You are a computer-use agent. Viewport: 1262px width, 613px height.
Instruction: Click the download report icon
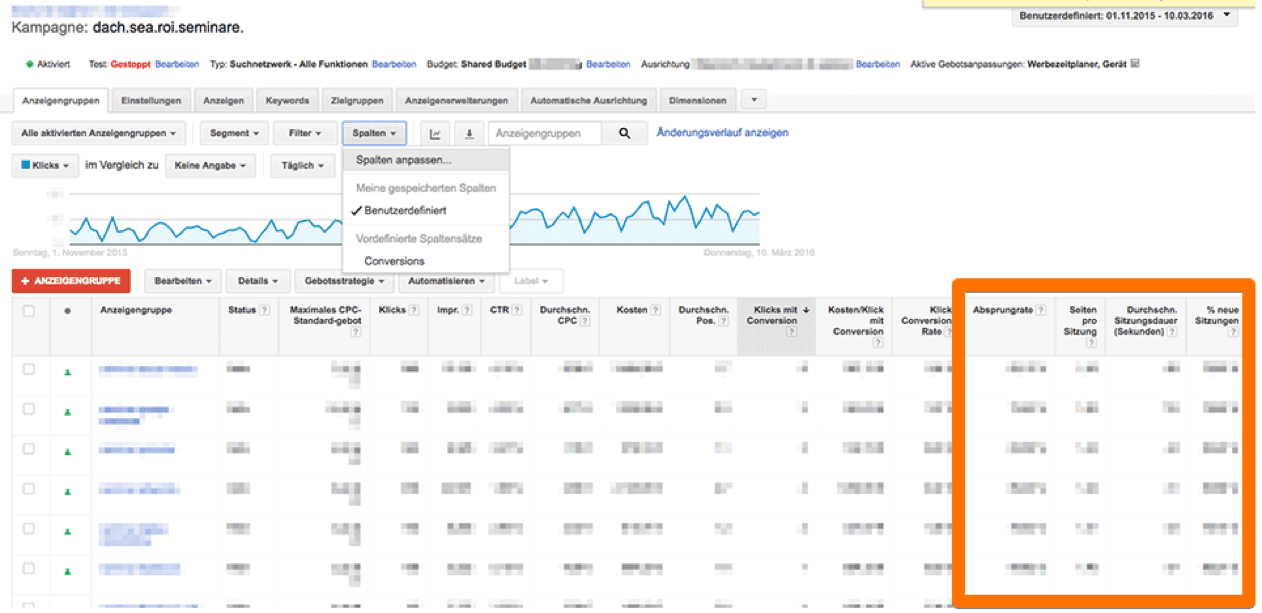click(x=468, y=132)
